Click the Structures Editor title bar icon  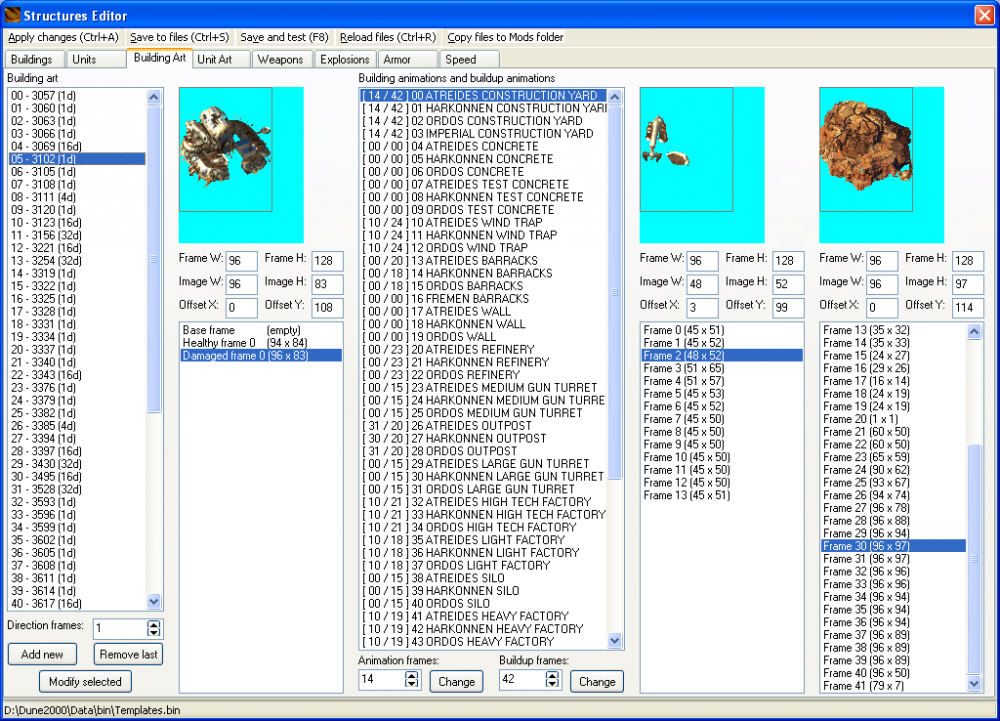click(12, 15)
